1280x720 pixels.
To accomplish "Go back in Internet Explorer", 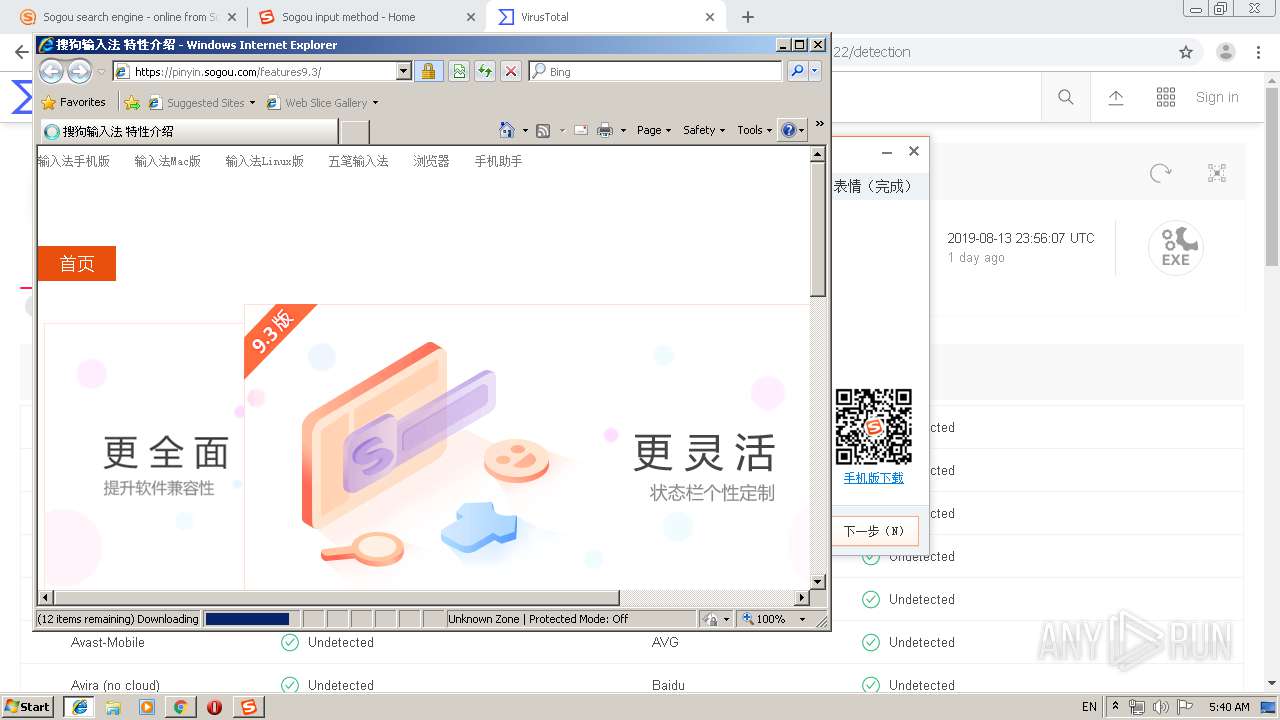I will [x=51, y=71].
